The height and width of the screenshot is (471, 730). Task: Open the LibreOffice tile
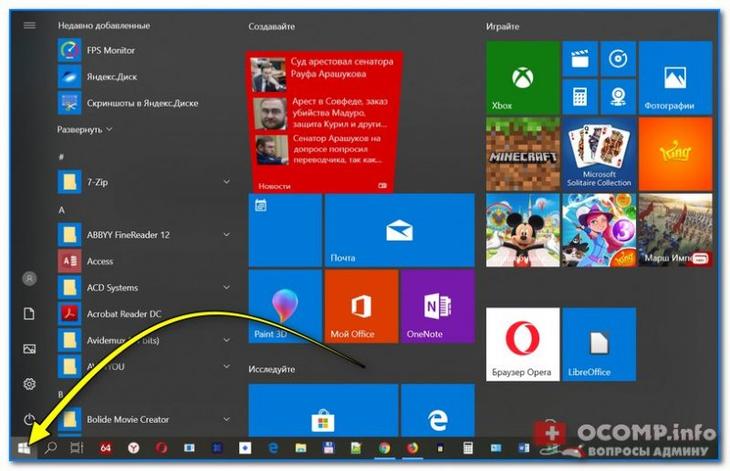599,344
